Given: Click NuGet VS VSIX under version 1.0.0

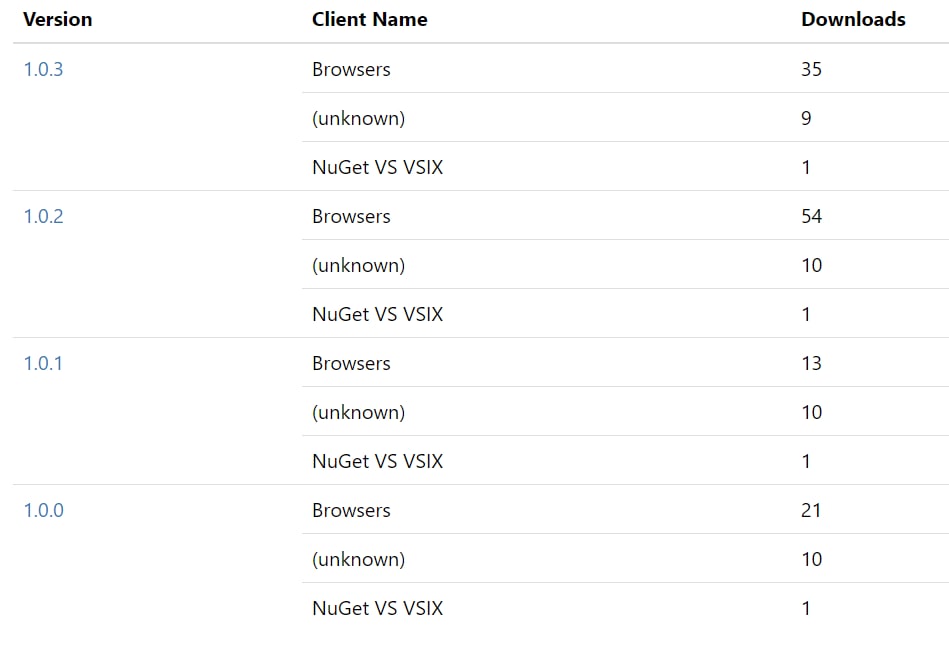Looking at the screenshot, I should pos(377,609).
